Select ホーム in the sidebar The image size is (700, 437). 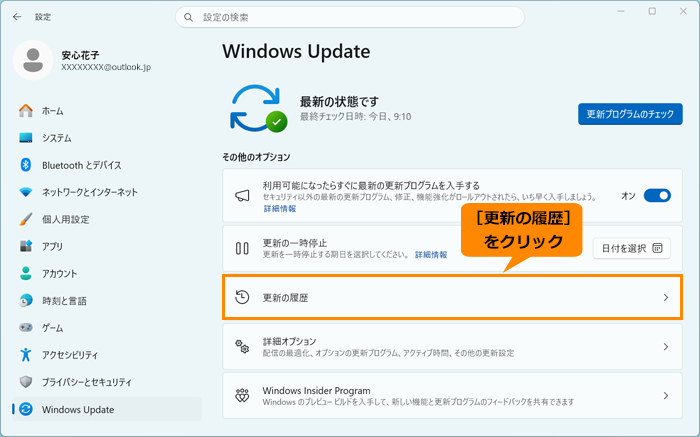coord(53,111)
